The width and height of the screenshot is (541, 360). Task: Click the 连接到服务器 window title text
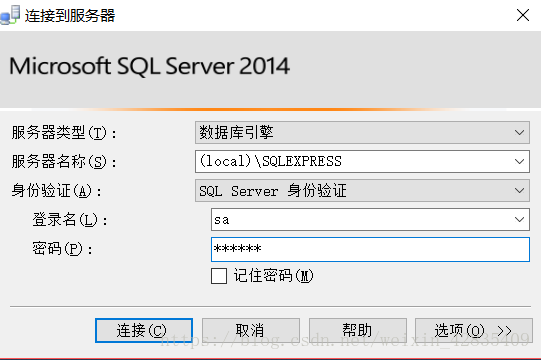[70, 16]
